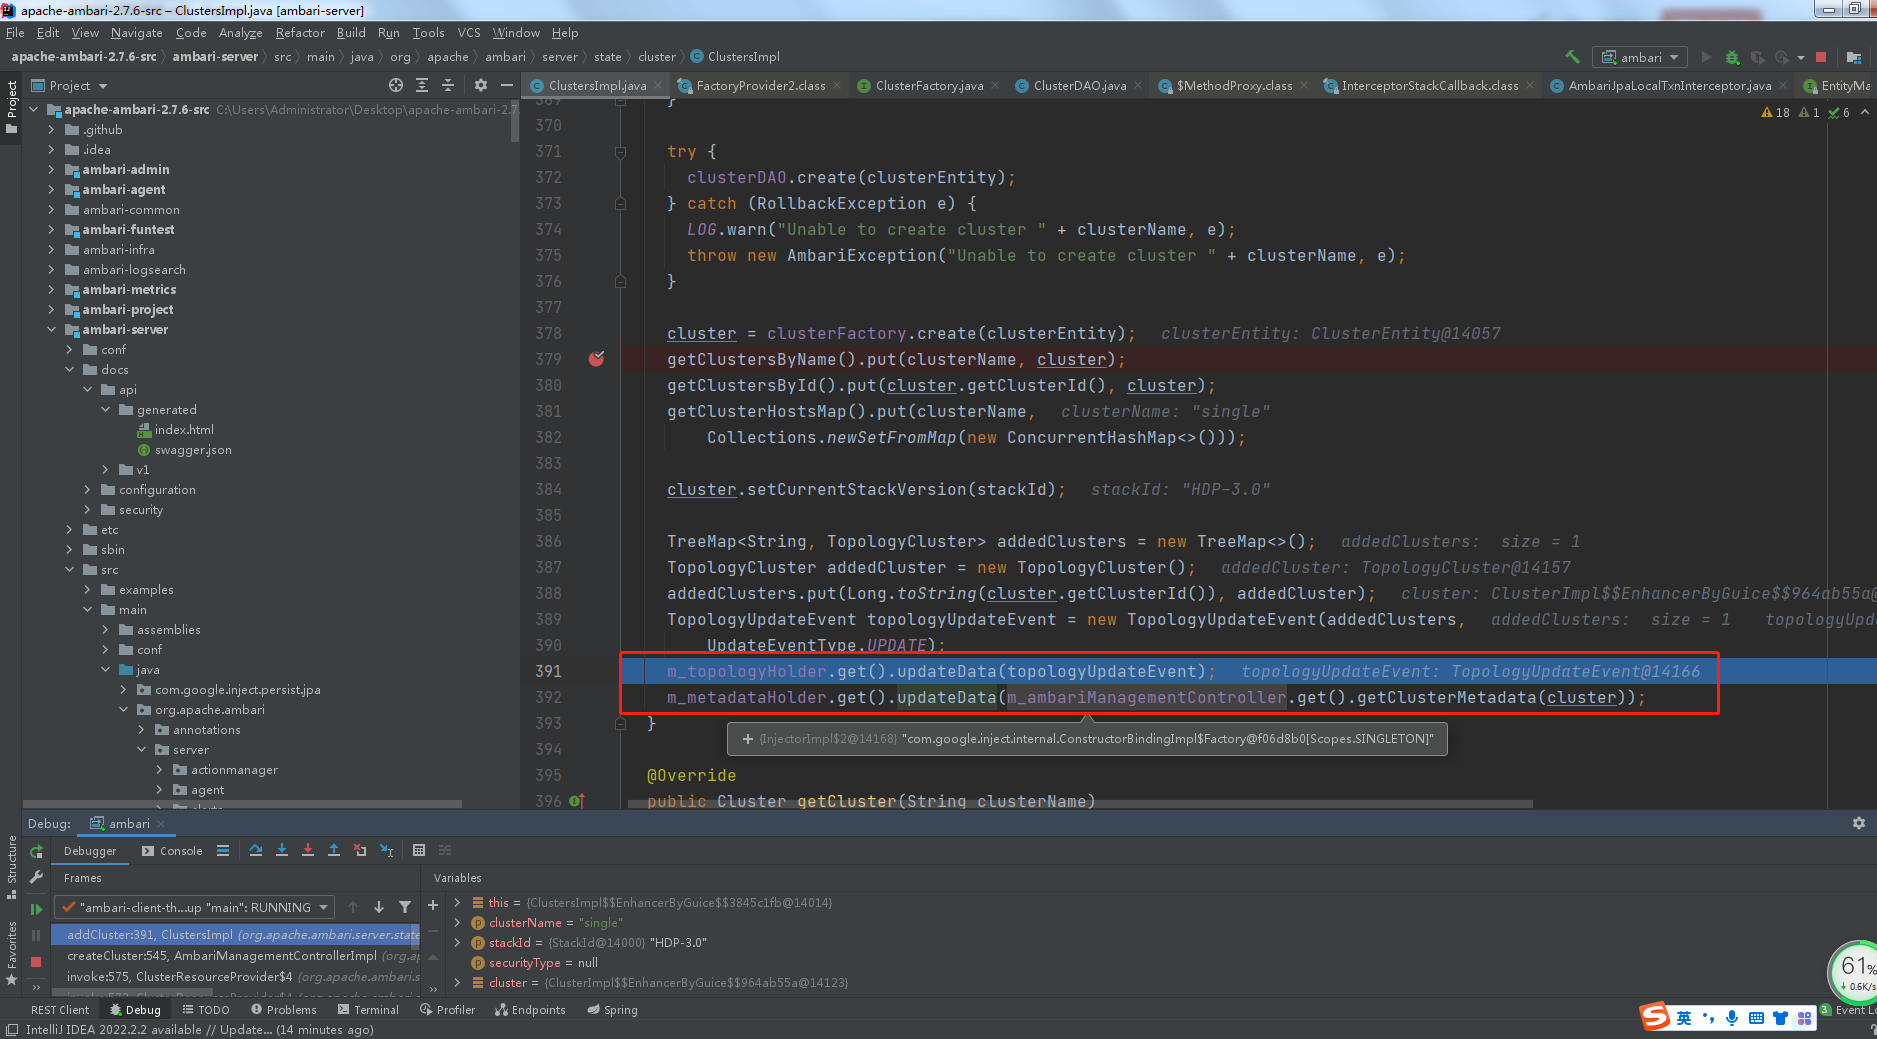The width and height of the screenshot is (1877, 1039).
Task: Click red Force Step Into icon
Action: pyautogui.click(x=308, y=850)
